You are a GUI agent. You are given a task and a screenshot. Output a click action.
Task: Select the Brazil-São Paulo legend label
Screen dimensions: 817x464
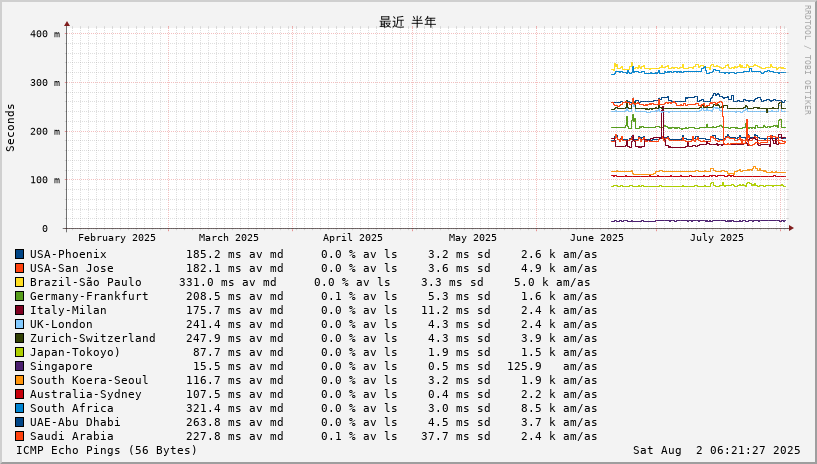85,282
